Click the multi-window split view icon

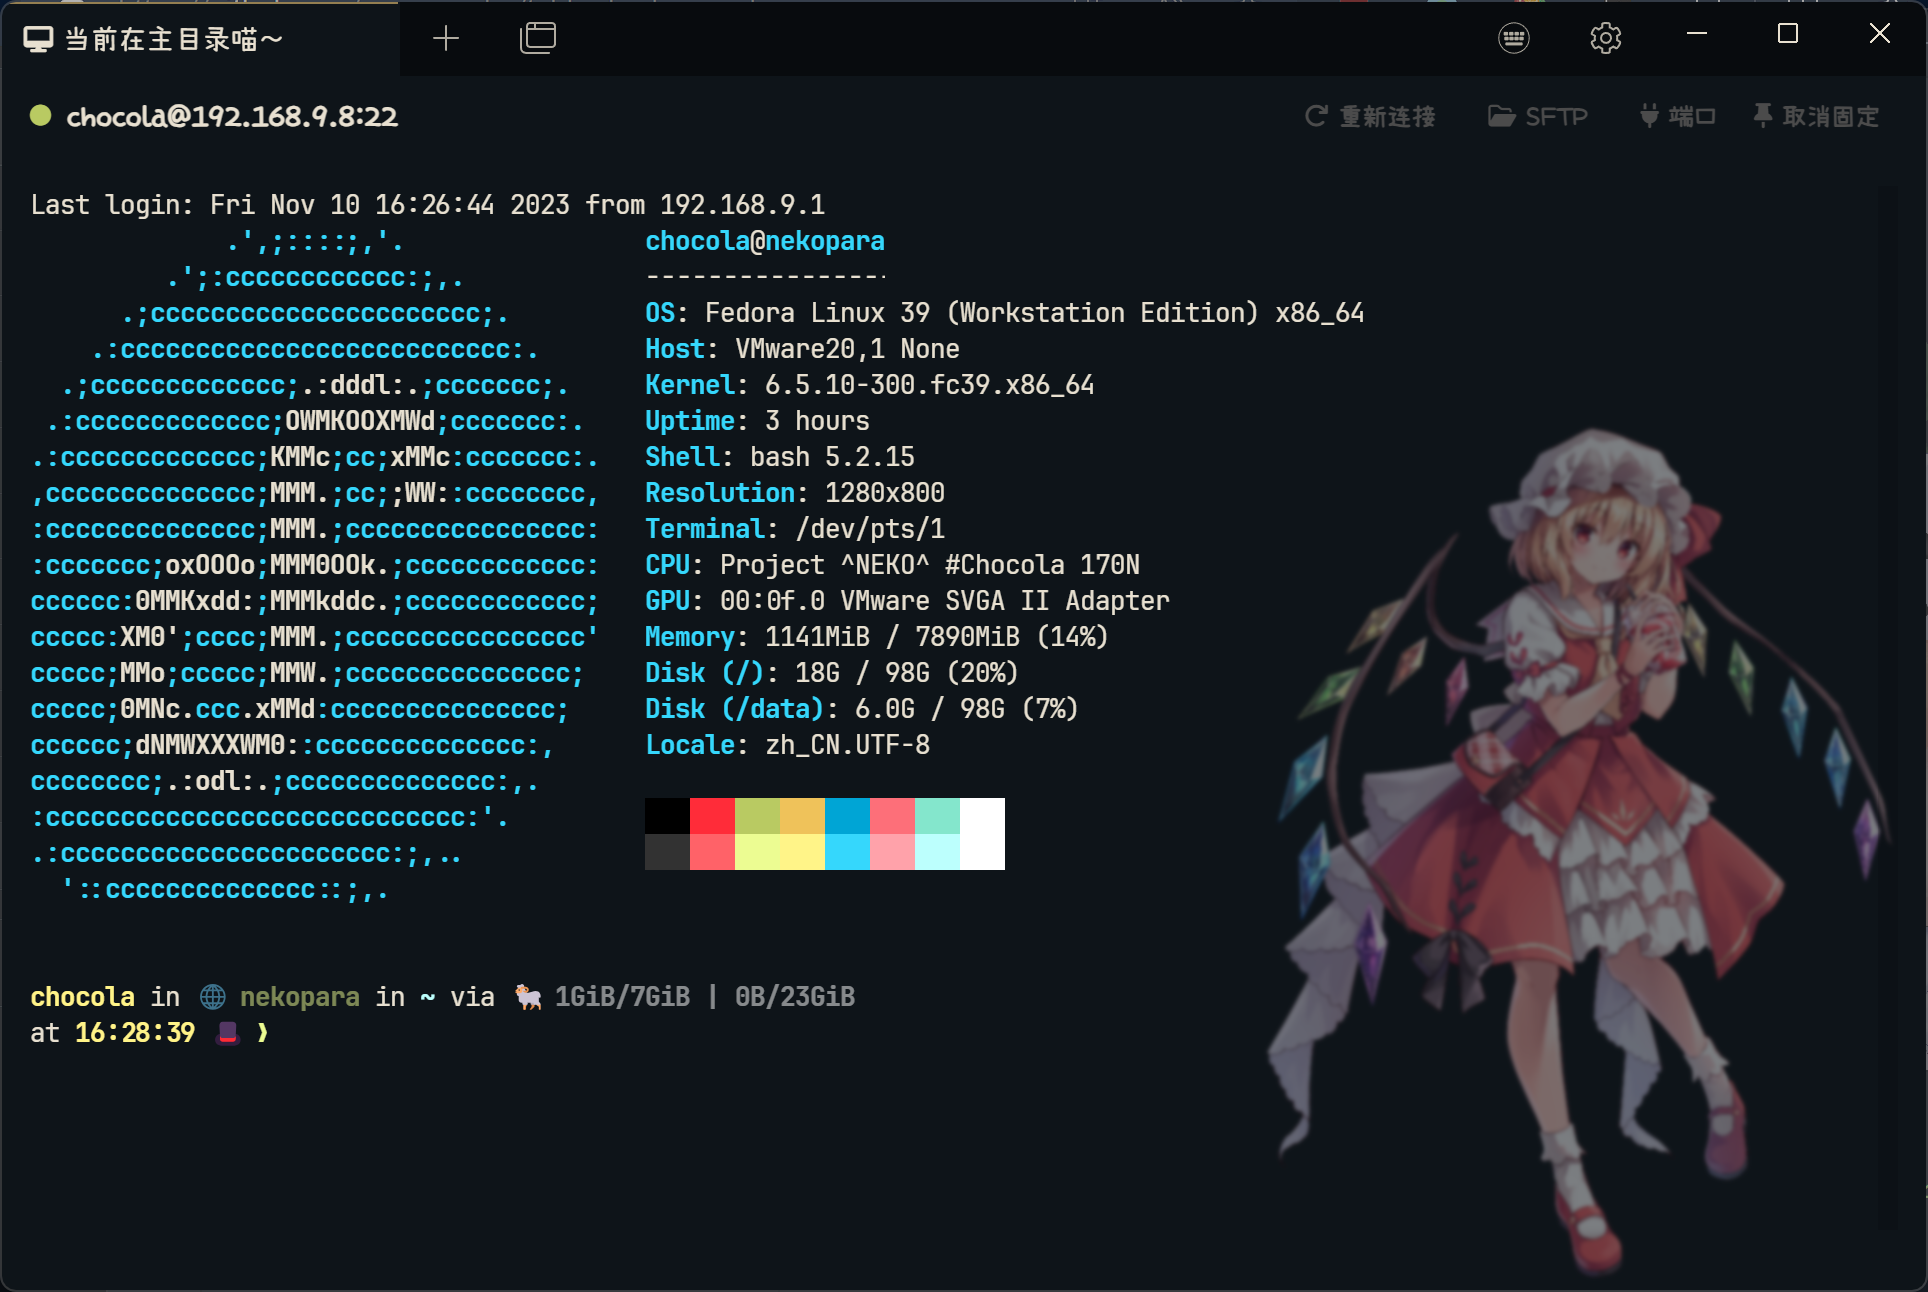538,38
